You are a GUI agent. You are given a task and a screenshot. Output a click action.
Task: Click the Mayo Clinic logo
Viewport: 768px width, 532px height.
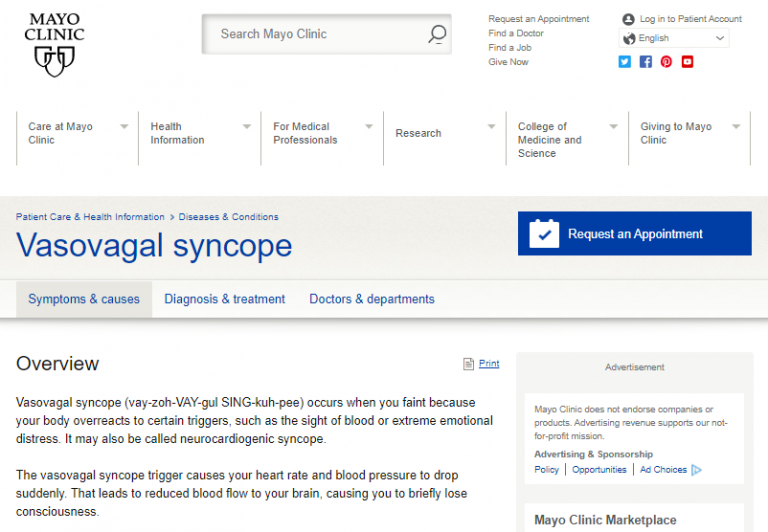[x=54, y=45]
